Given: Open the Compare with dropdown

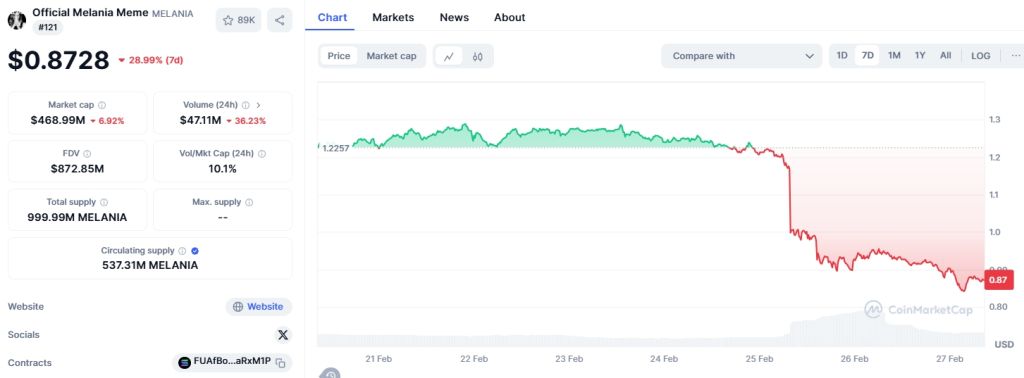Looking at the screenshot, I should pyautogui.click(x=741, y=56).
